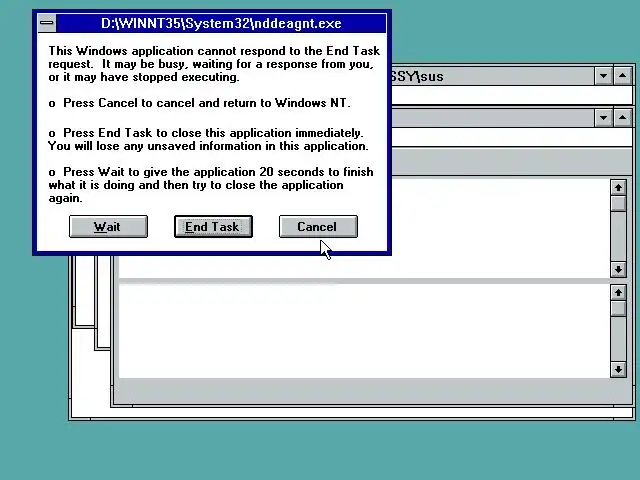Click down arrow of upper pane scrollbar
Image resolution: width=640 pixels, height=480 pixels.
(x=618, y=270)
